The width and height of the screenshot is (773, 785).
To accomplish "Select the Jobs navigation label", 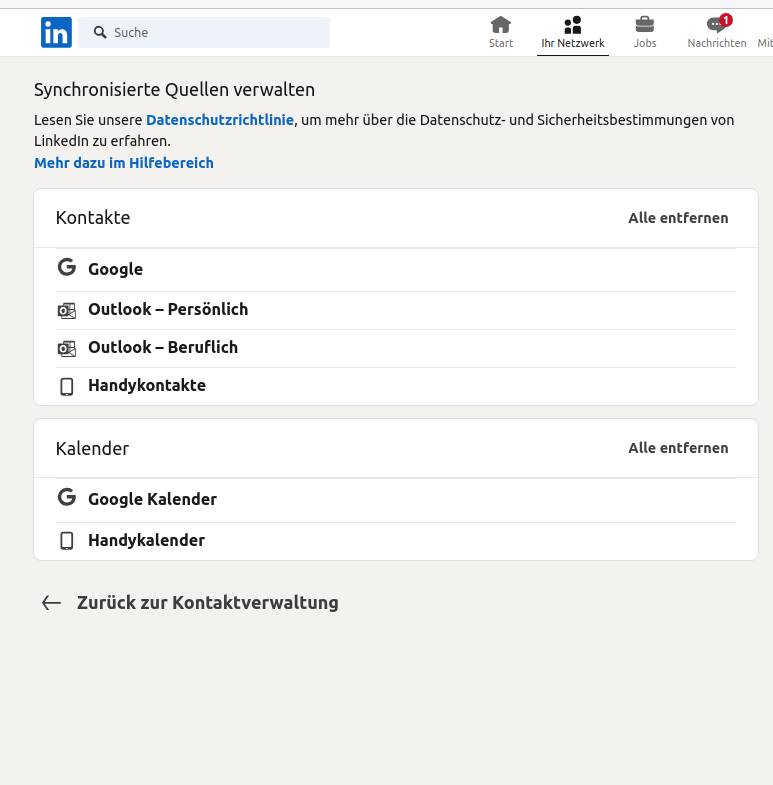I will pos(645,44).
